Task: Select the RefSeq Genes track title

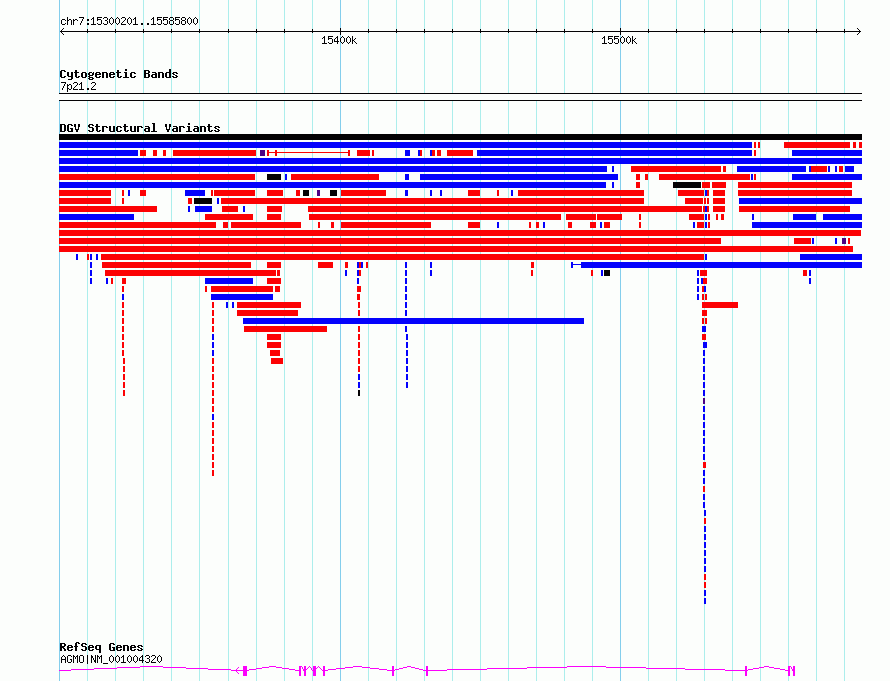Action: tap(101, 647)
